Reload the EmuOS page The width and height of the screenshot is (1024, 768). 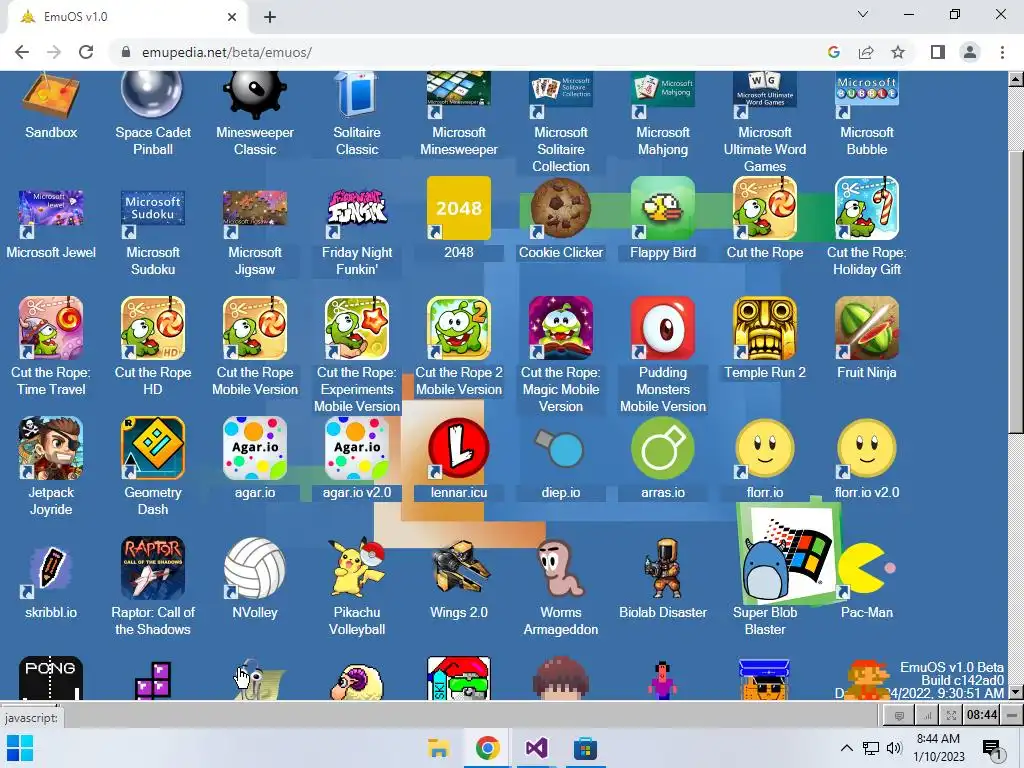(86, 52)
